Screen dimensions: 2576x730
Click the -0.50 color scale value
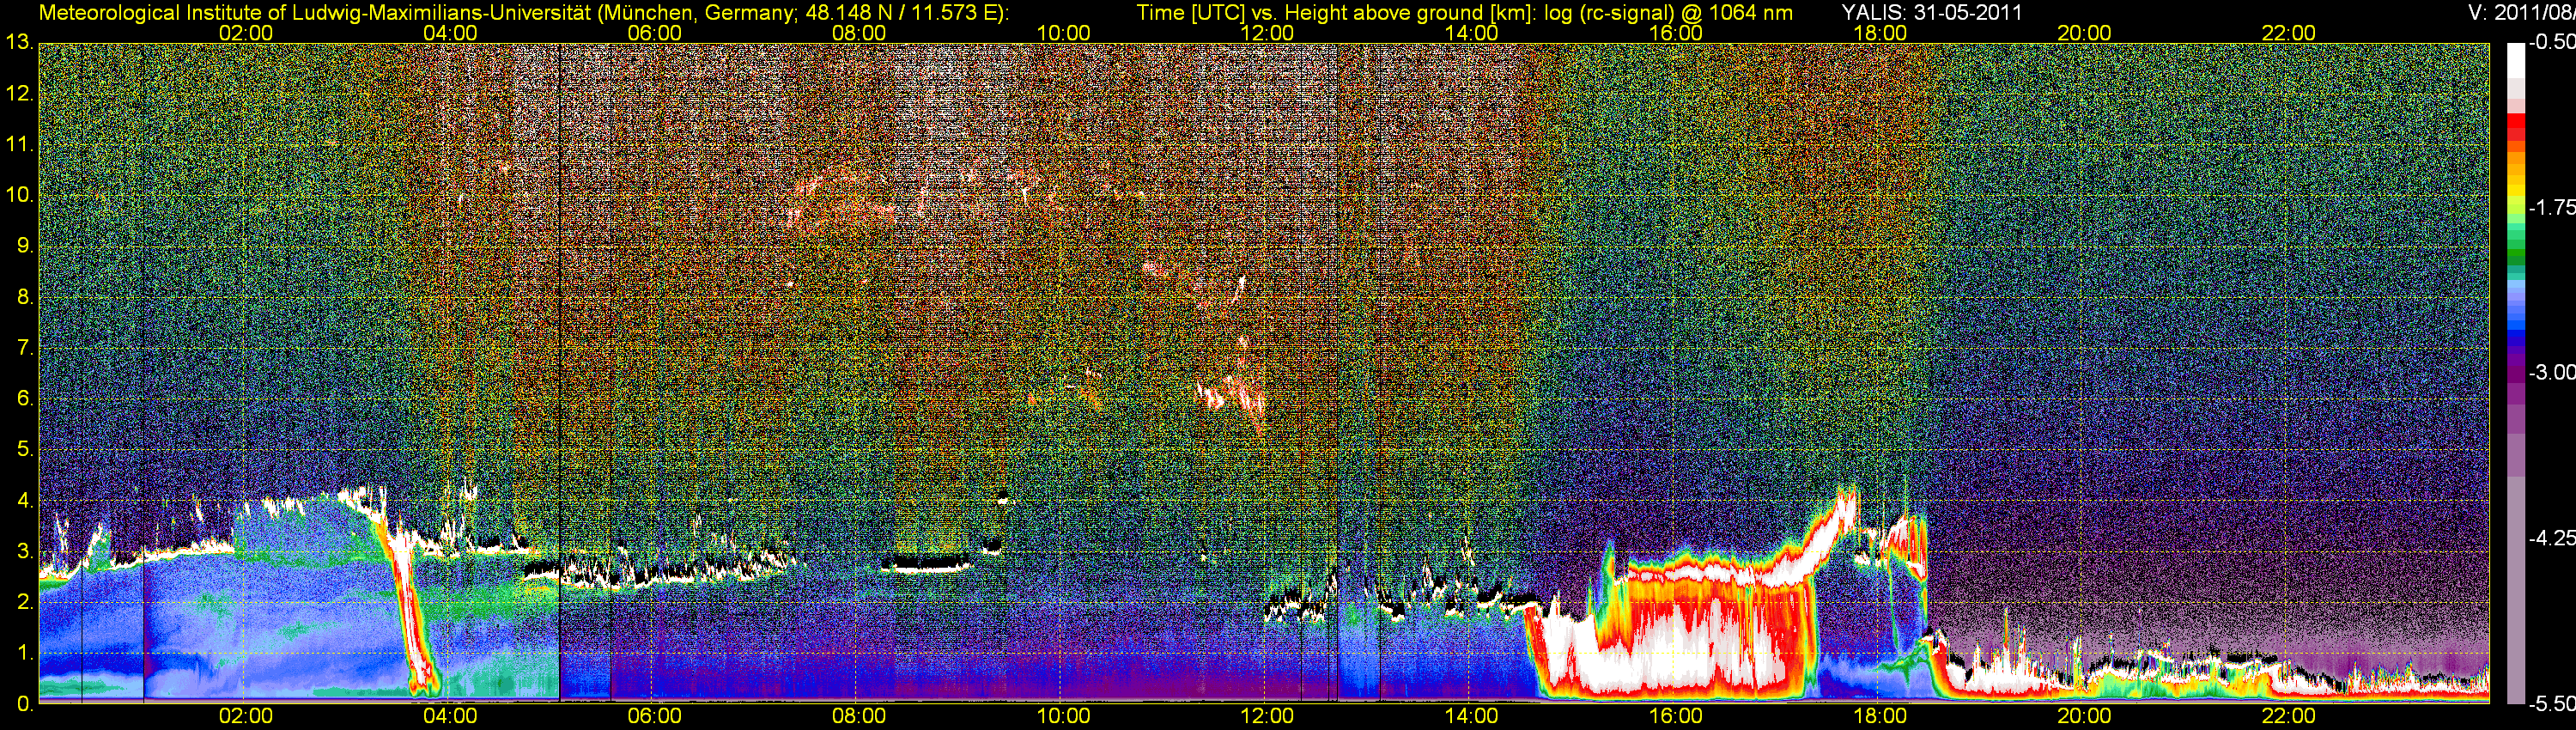coord(2551,42)
